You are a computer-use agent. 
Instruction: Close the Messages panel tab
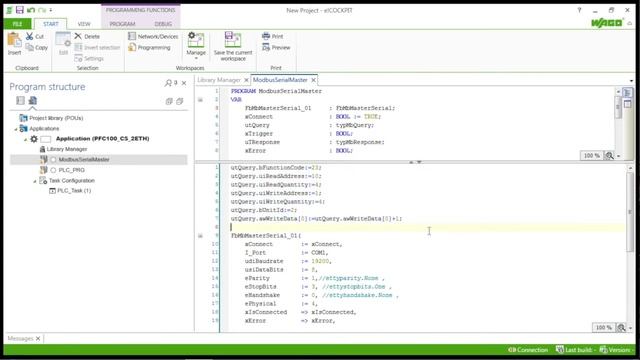click(38, 338)
